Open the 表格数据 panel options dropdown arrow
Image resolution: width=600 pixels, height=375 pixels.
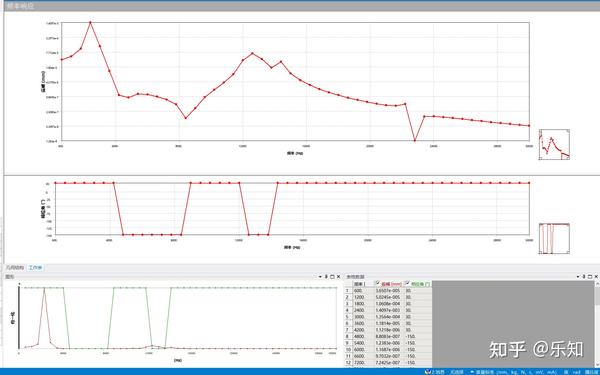pos(578,276)
